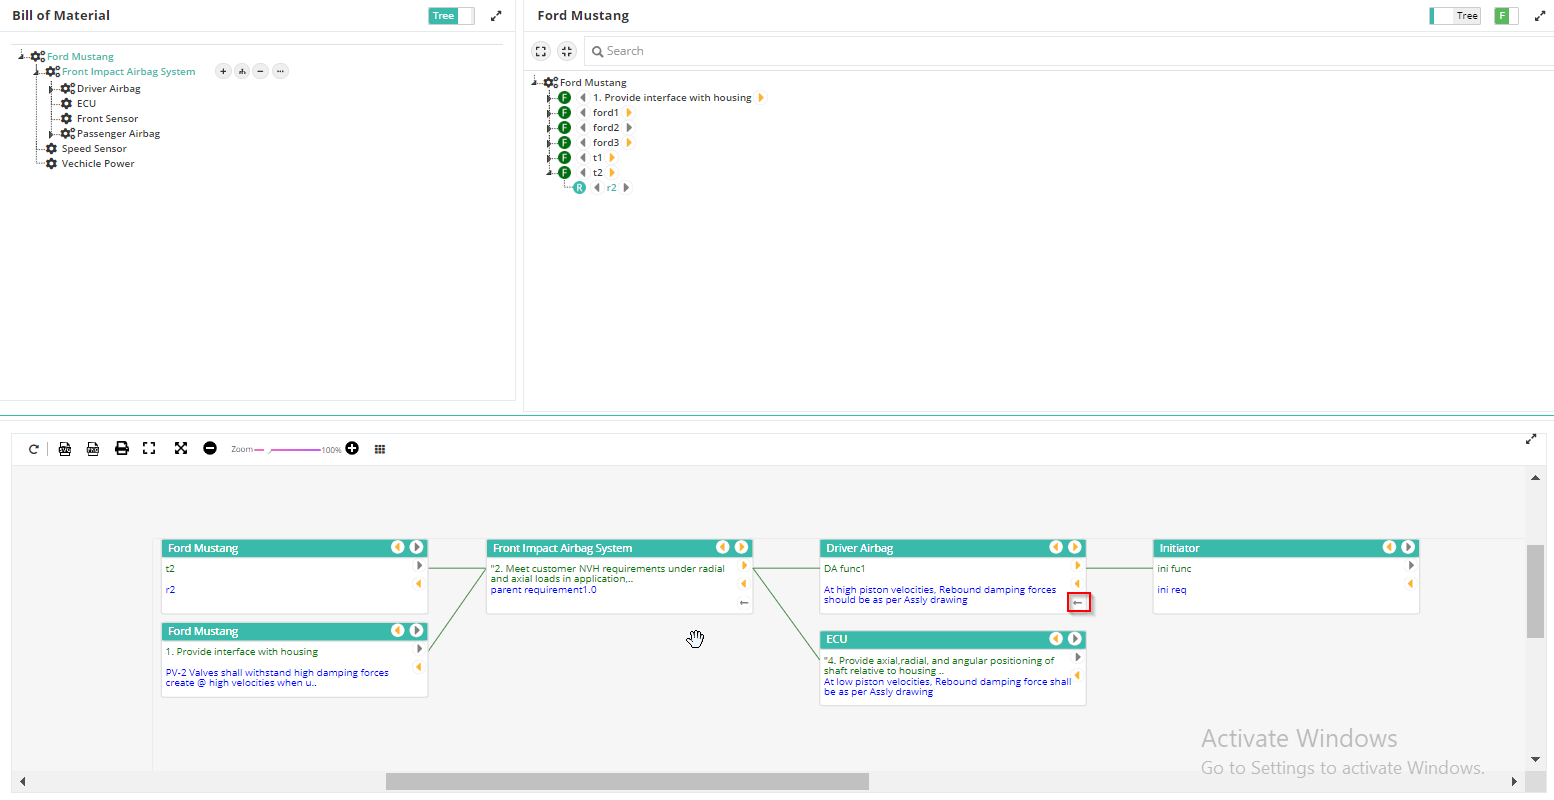The width and height of the screenshot is (1554, 800).
Task: Focus the Search field
Action: tap(1069, 51)
